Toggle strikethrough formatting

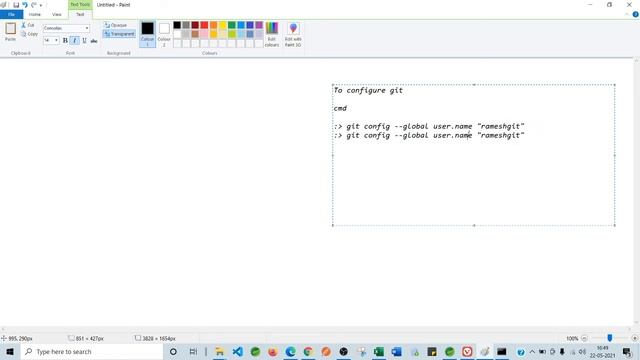94,40
